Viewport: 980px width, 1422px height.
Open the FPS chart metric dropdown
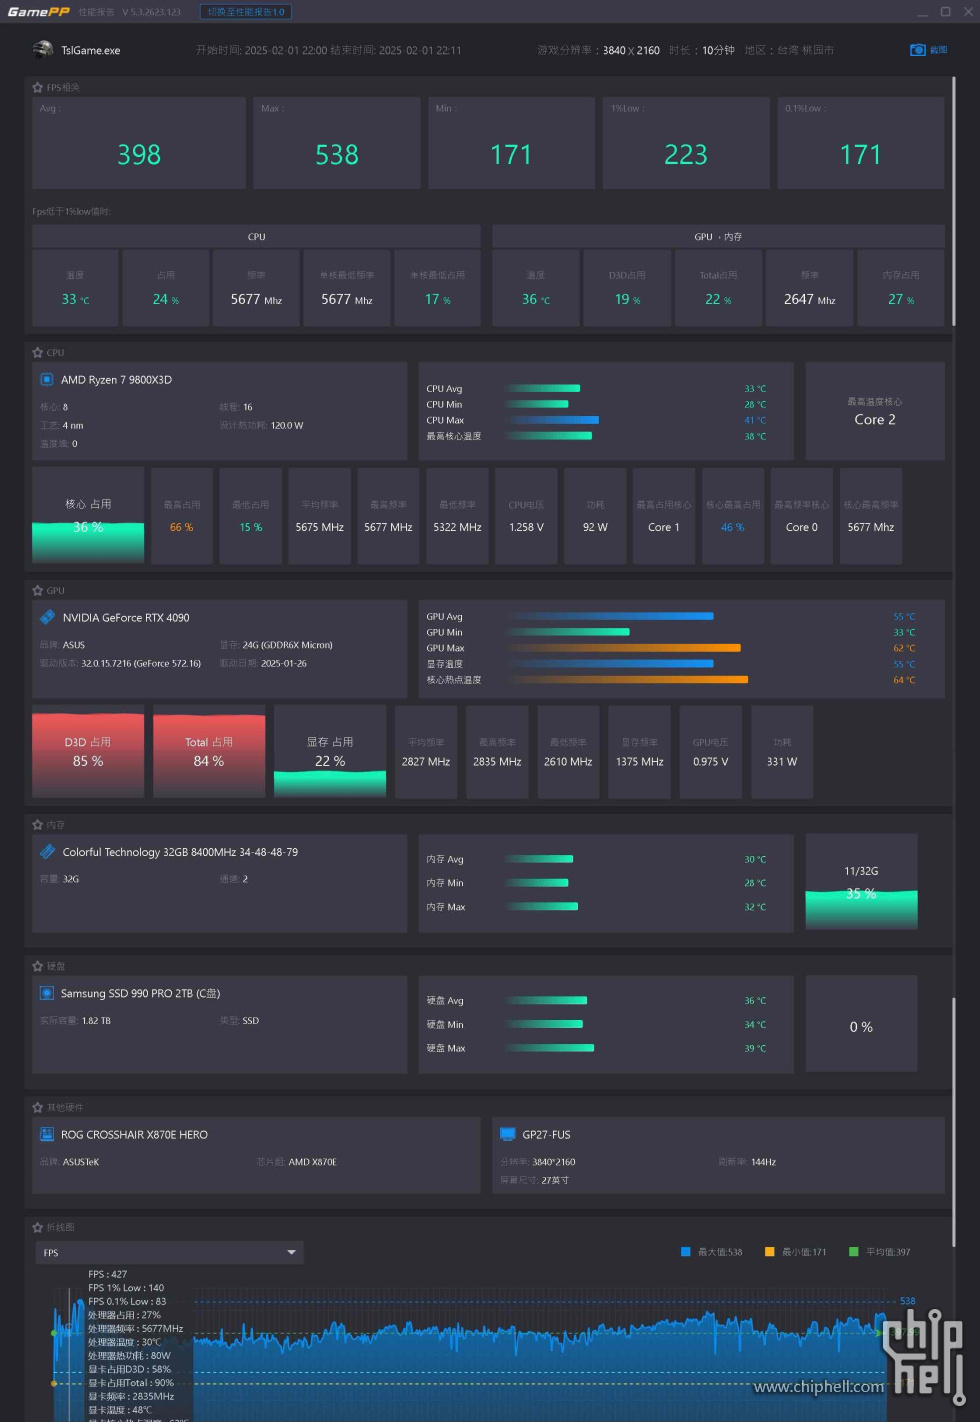coord(169,1253)
